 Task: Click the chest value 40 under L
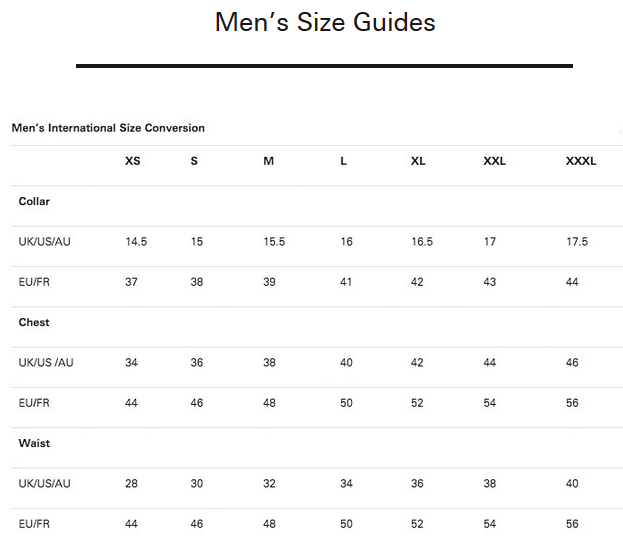(346, 362)
